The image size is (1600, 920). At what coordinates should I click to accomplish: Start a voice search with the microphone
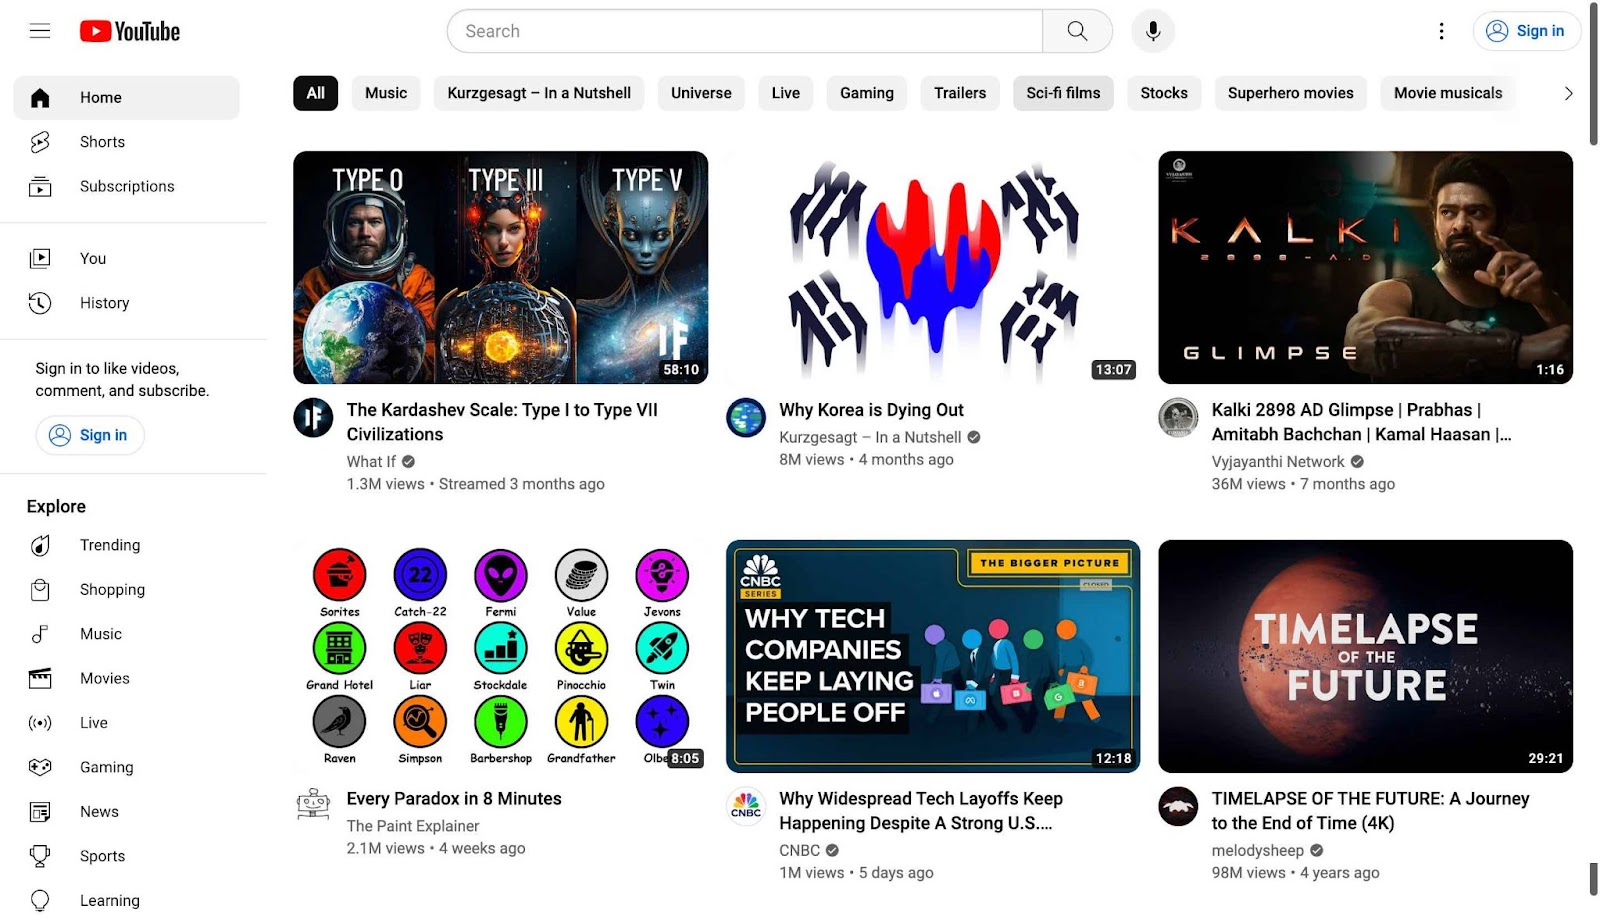pyautogui.click(x=1152, y=31)
